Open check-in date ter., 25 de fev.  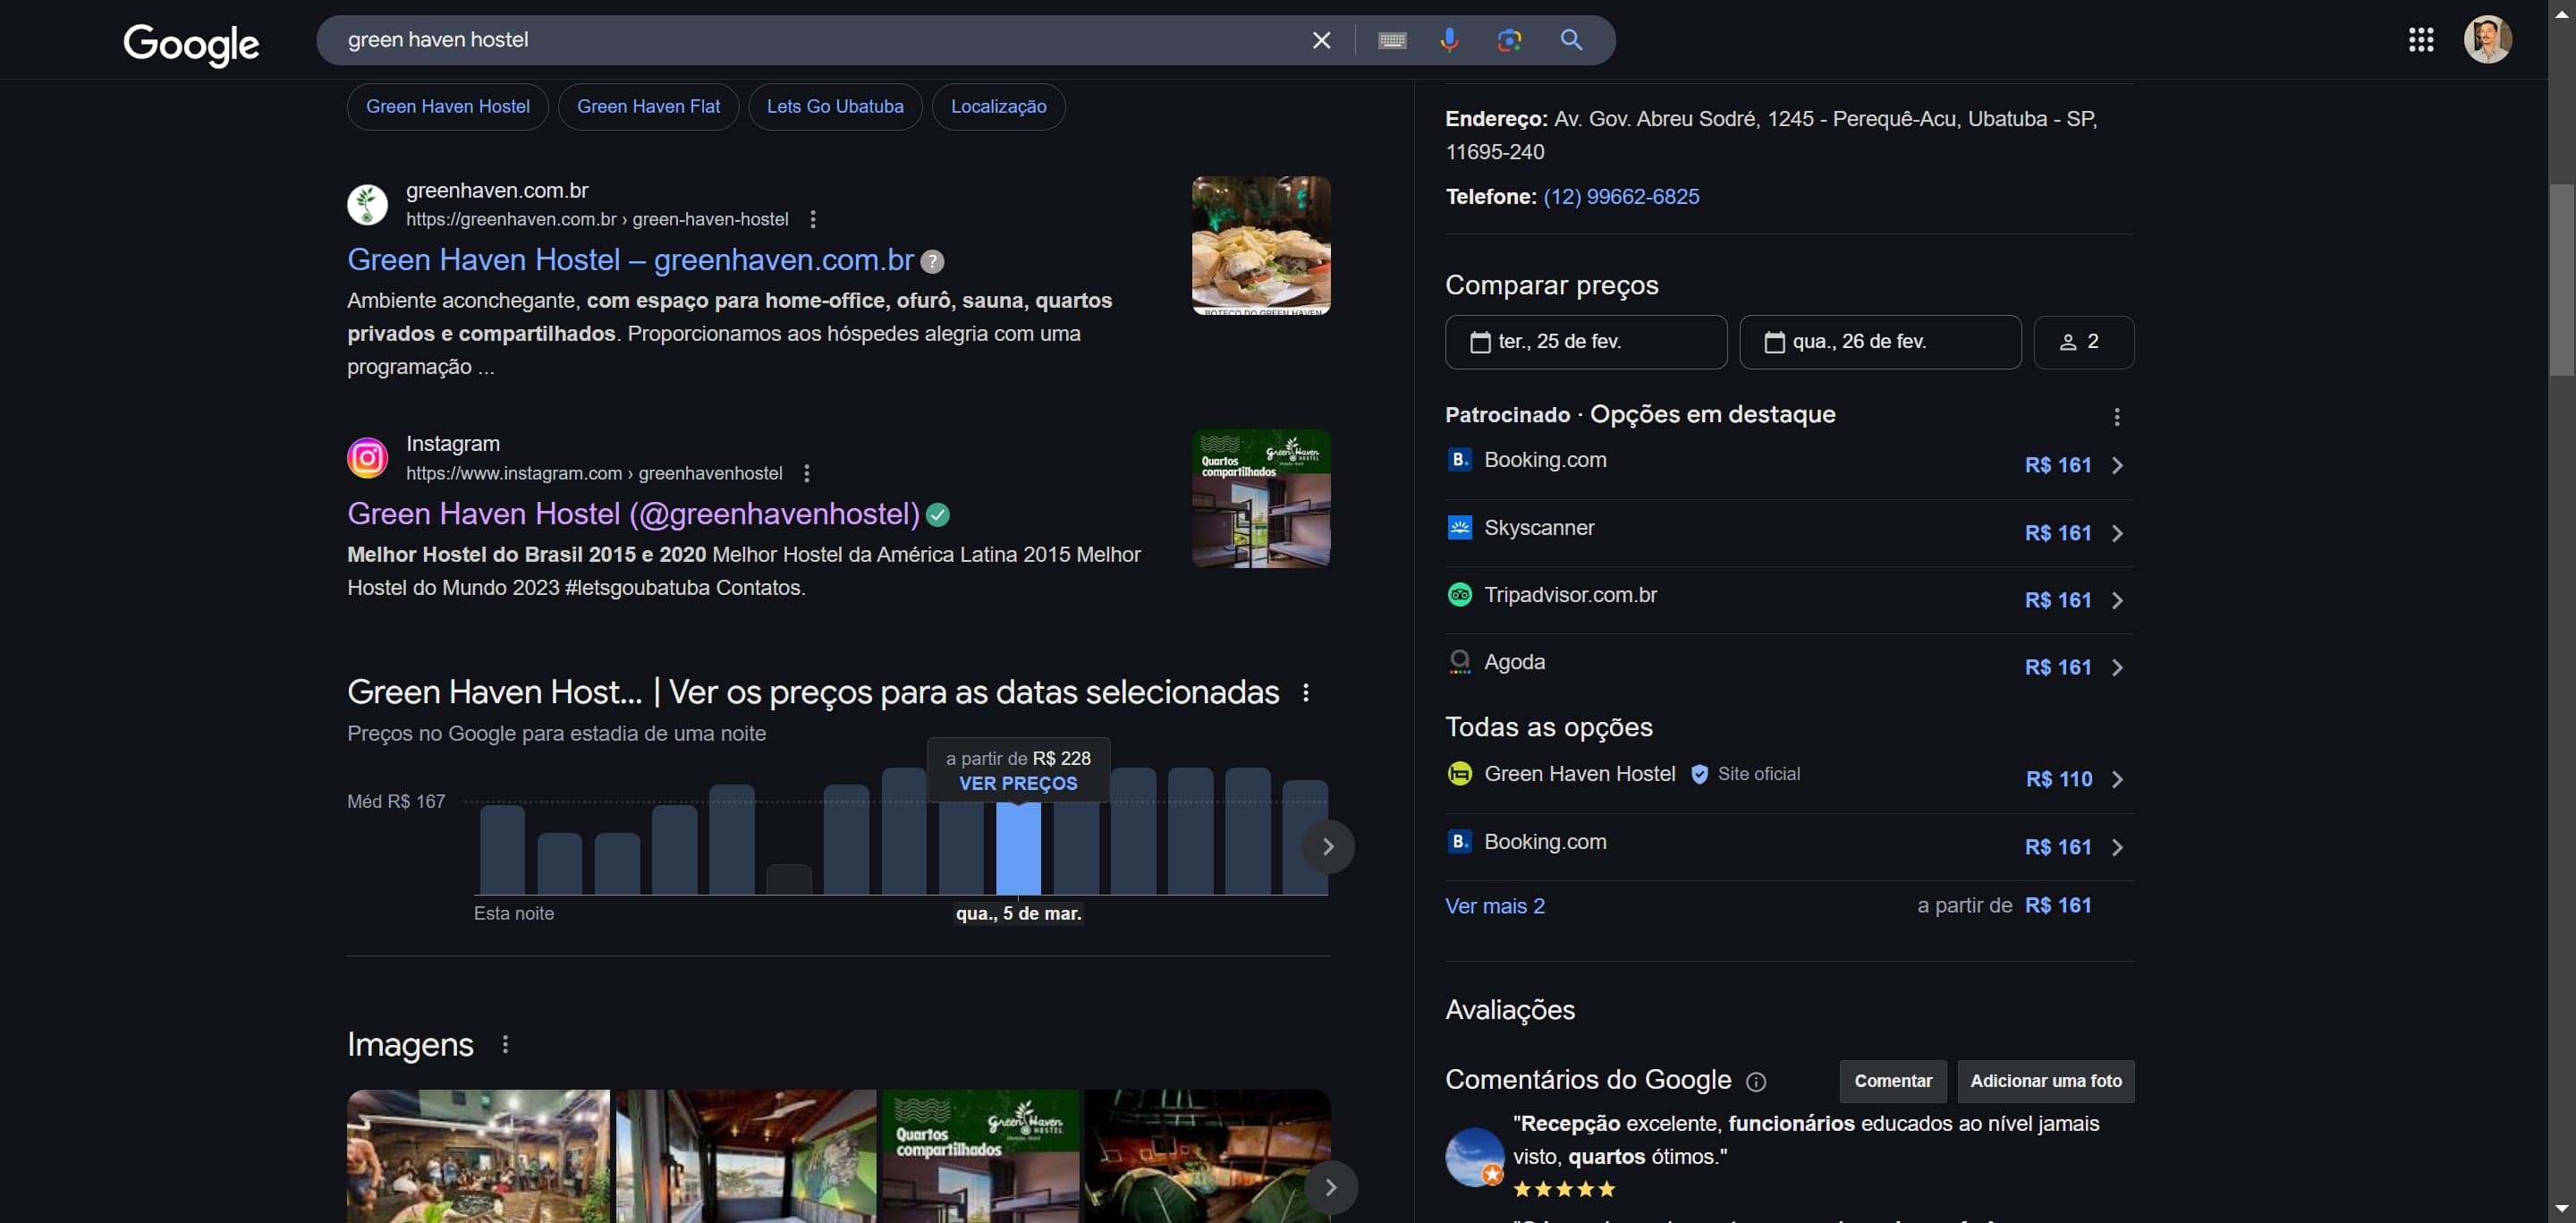click(1586, 342)
